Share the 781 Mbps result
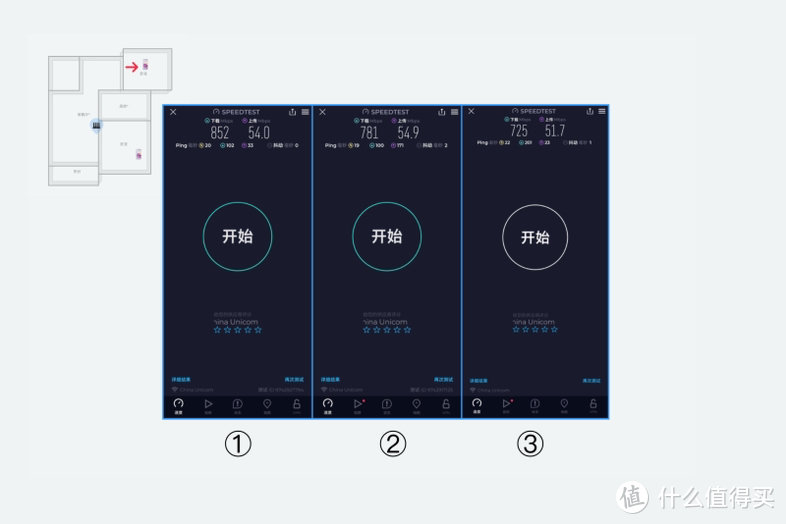The height and width of the screenshot is (524, 786). click(442, 112)
